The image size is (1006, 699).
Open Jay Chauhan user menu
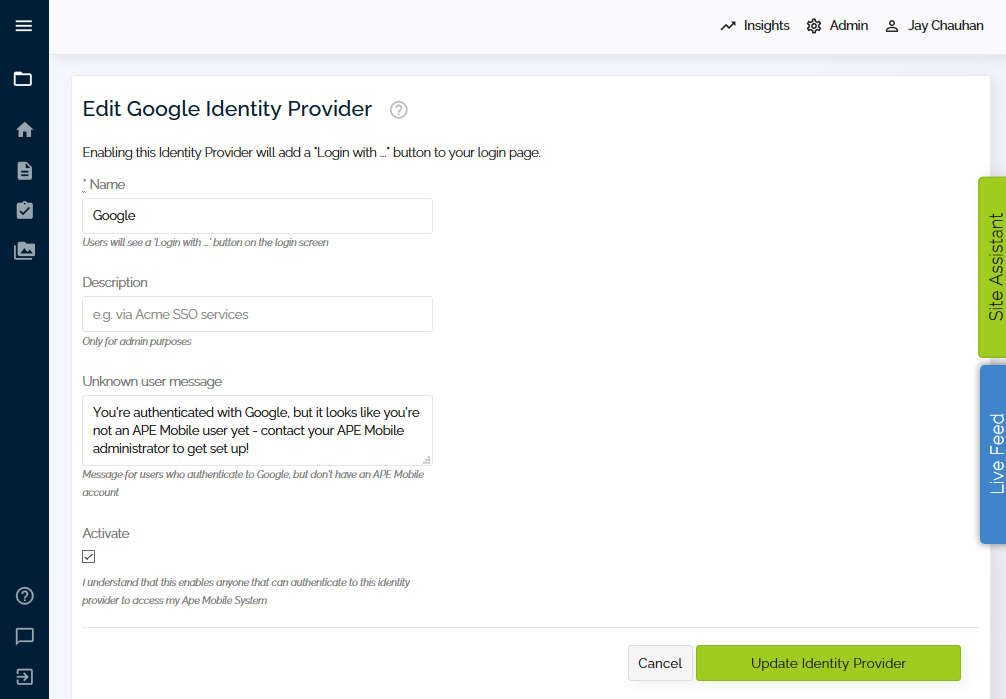click(934, 26)
